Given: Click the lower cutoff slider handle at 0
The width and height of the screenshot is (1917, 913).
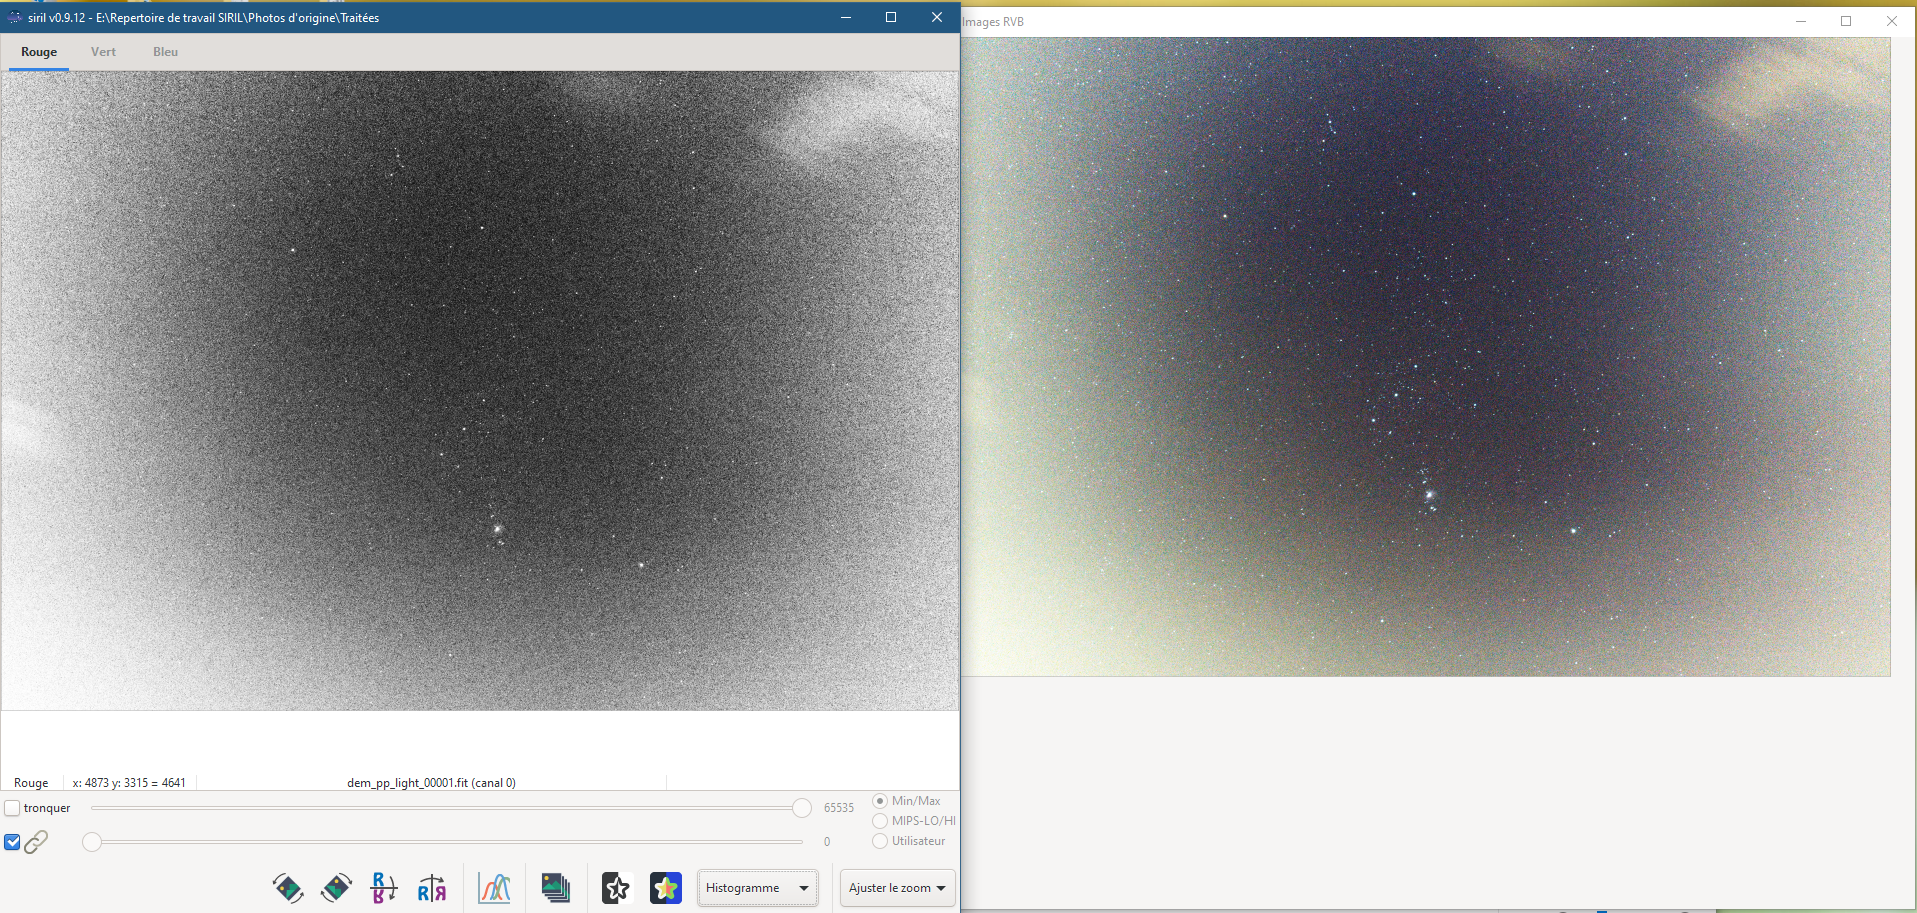Looking at the screenshot, I should pos(92,842).
